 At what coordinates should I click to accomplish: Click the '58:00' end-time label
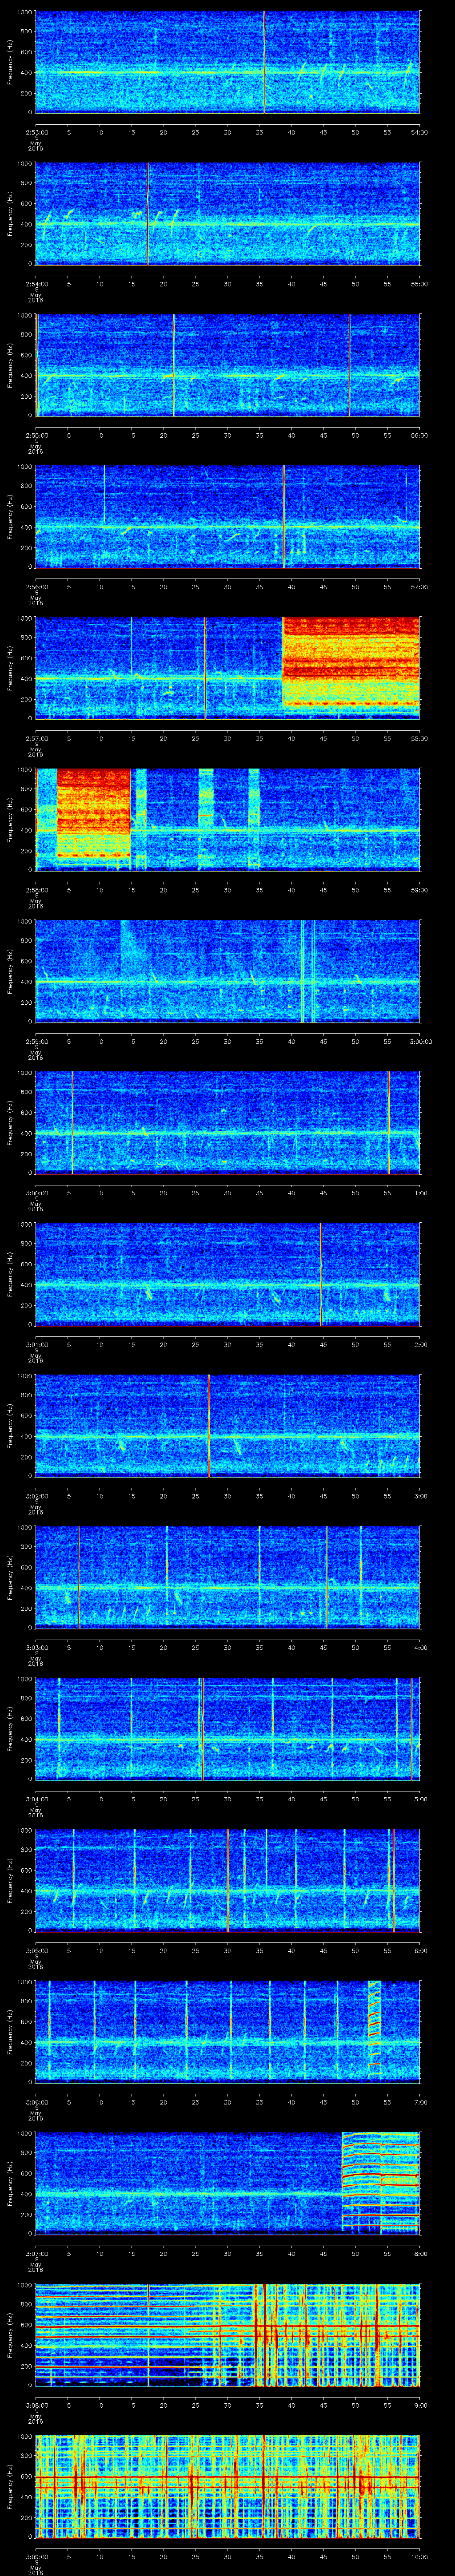click(x=419, y=738)
